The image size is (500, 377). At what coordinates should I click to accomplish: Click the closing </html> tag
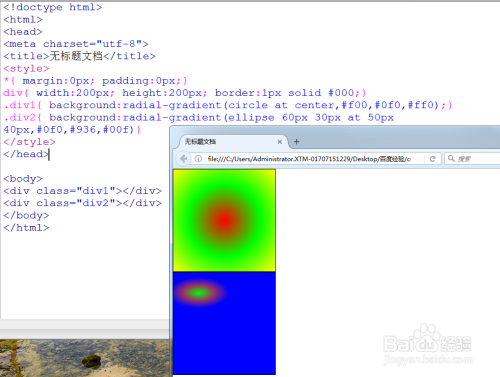pos(26,228)
